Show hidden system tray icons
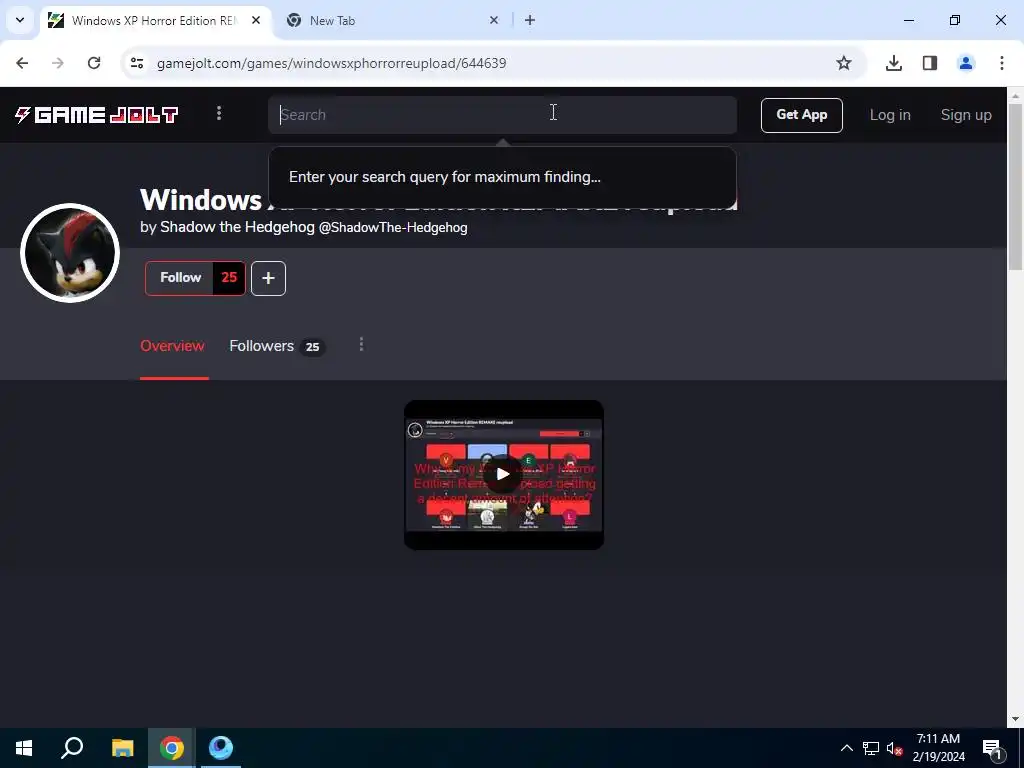The image size is (1024, 768). [x=846, y=748]
